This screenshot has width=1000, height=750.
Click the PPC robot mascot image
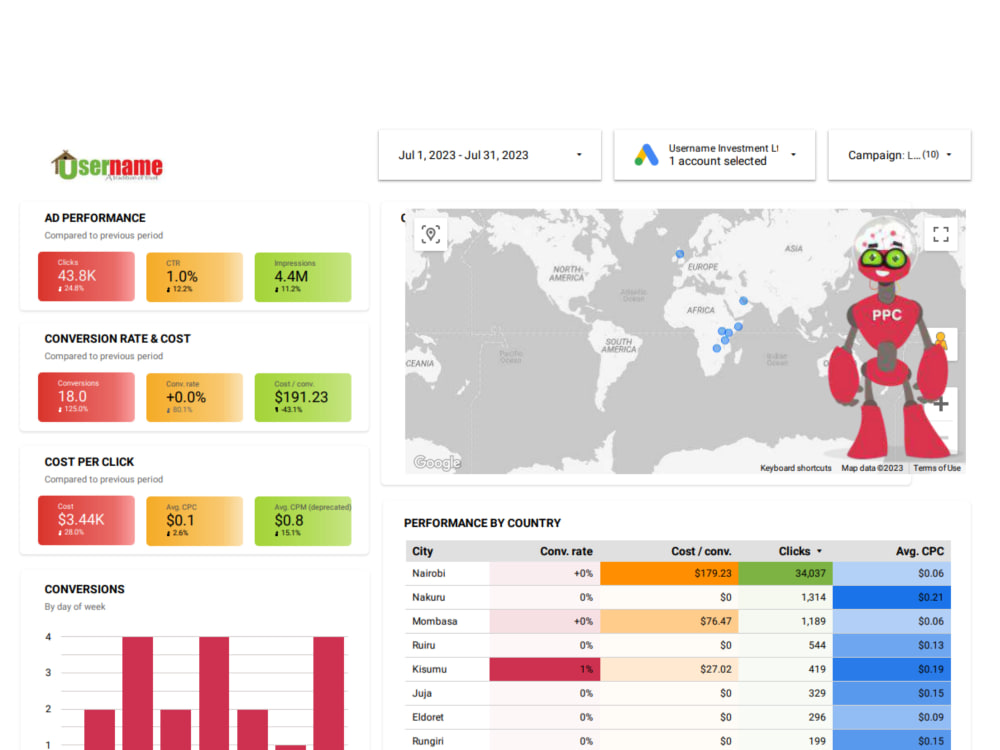tap(890, 341)
